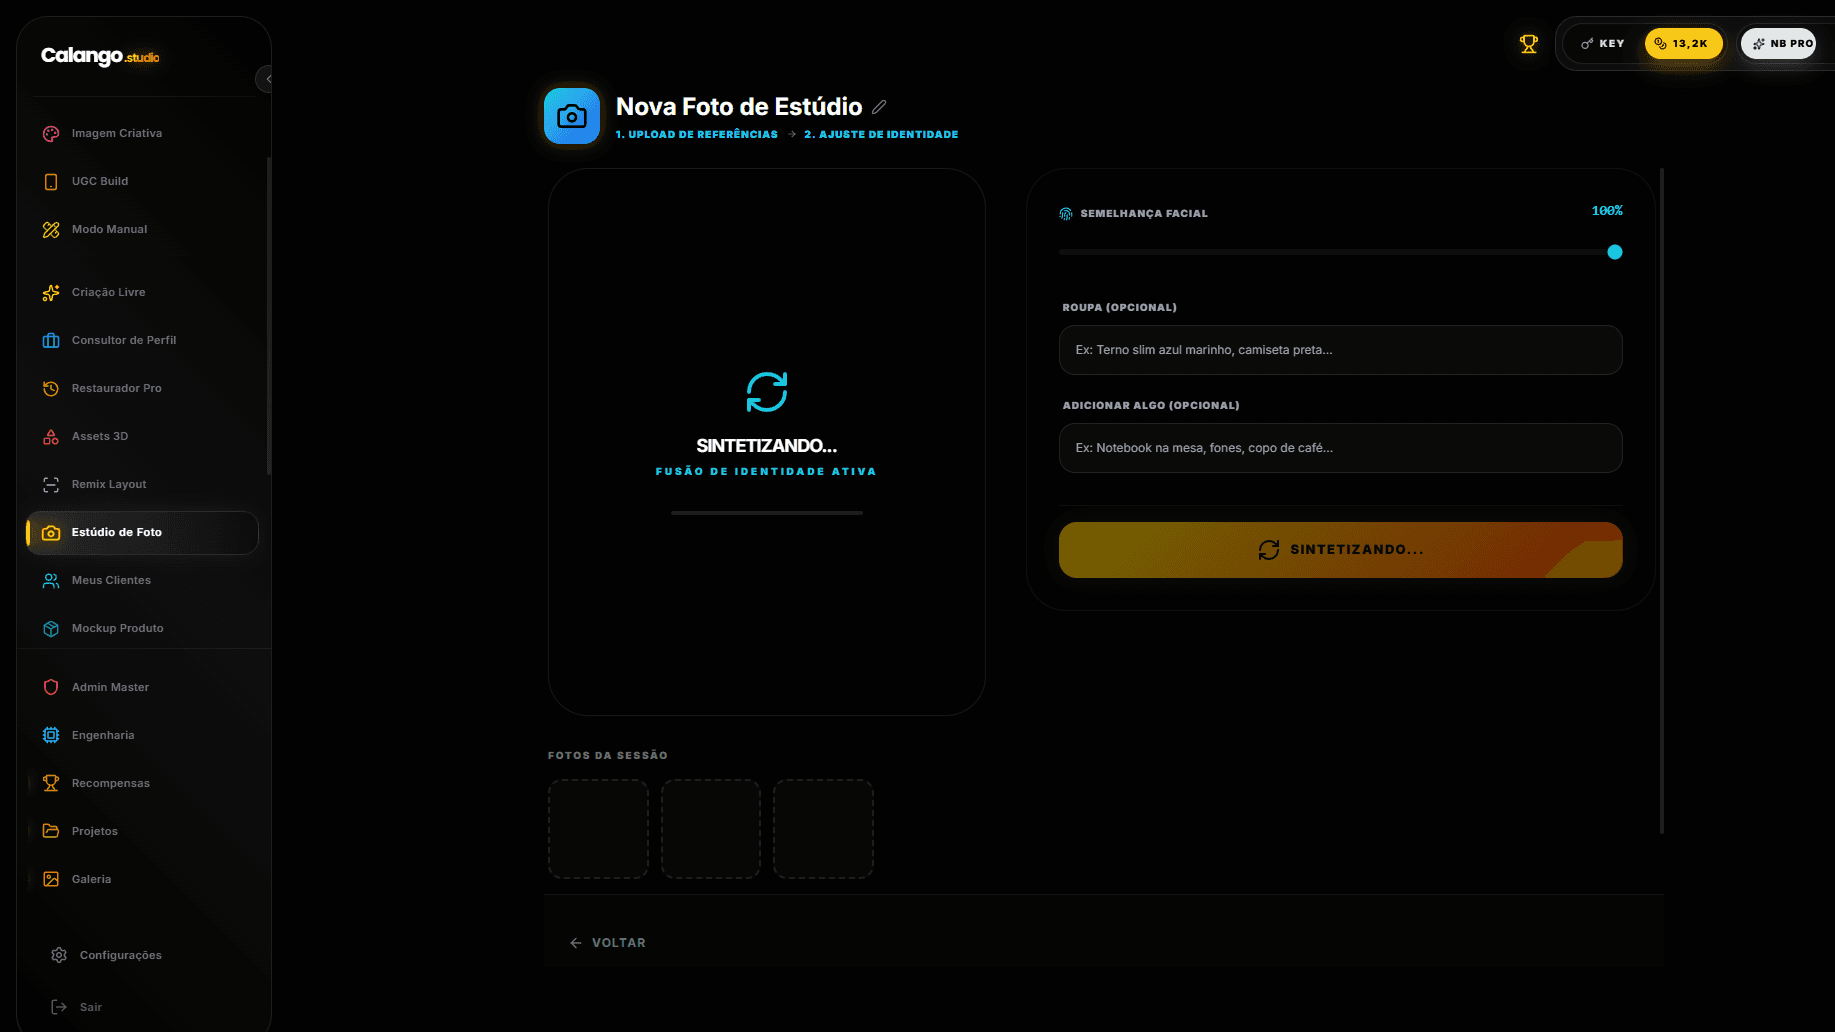The height and width of the screenshot is (1032, 1835).
Task: Click the Semelhança Facial slider handle
Action: tap(1614, 252)
